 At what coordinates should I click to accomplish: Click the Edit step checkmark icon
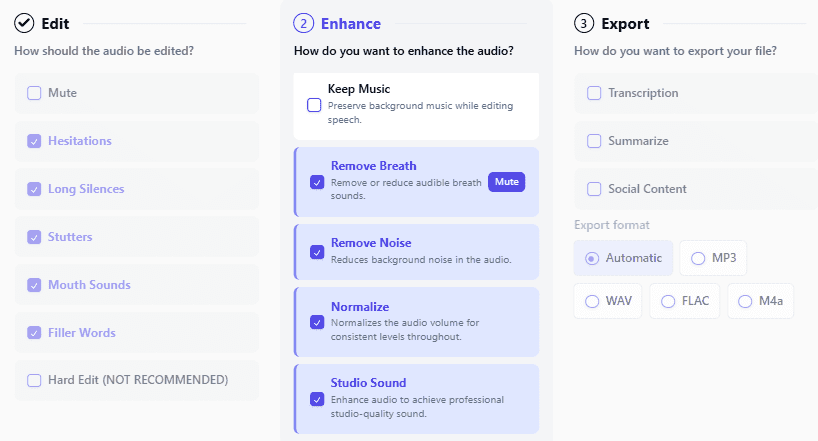point(24,23)
